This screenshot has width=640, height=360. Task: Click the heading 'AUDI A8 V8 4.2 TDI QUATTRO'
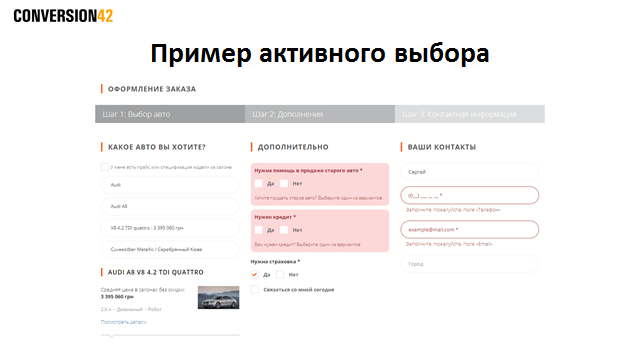156,272
